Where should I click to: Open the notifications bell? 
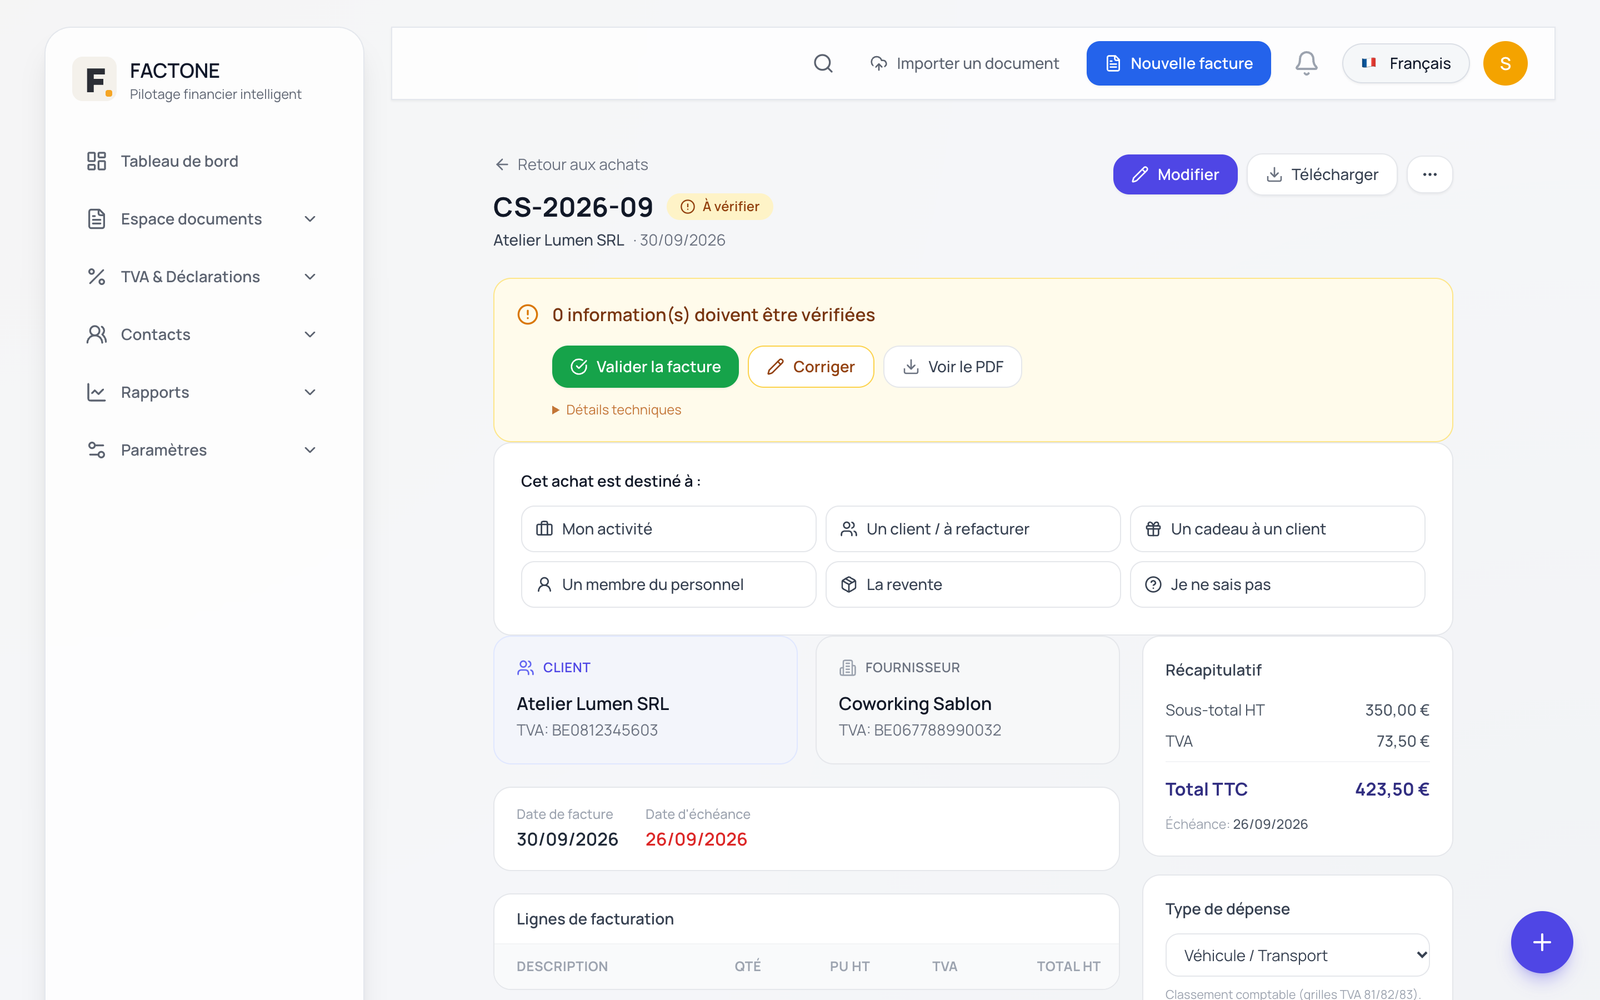coord(1306,63)
